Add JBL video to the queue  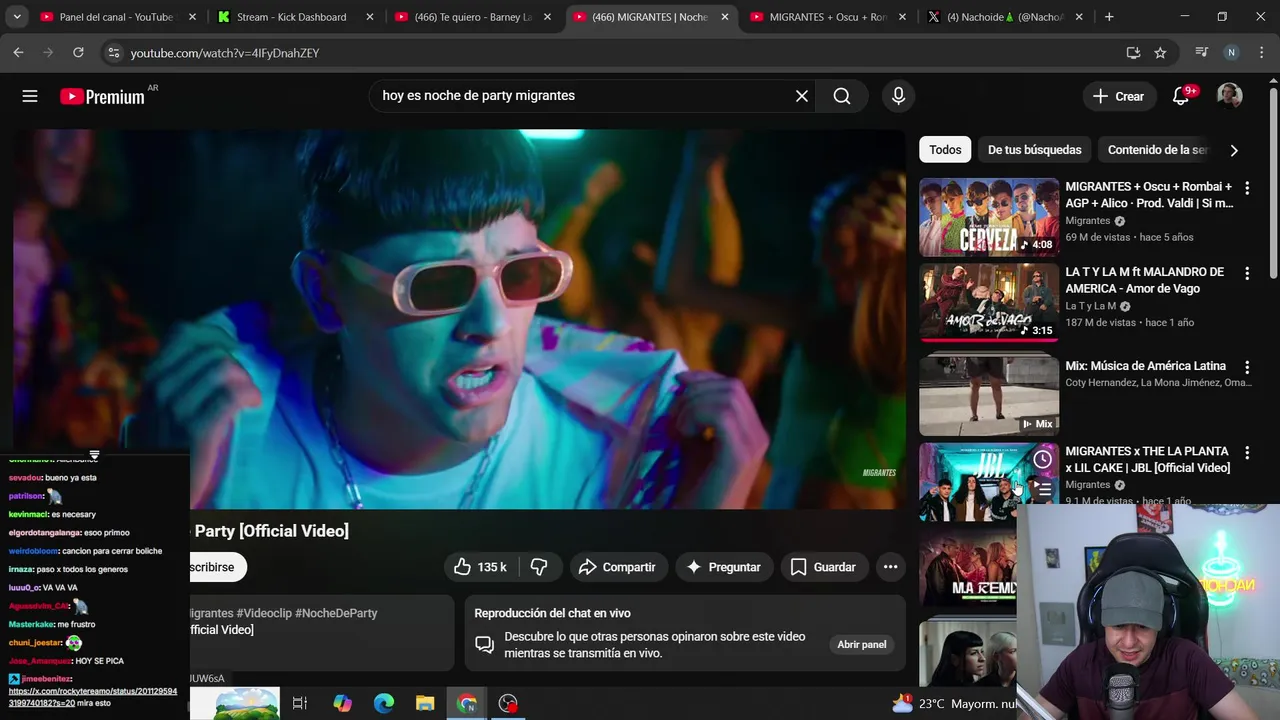tap(1042, 489)
